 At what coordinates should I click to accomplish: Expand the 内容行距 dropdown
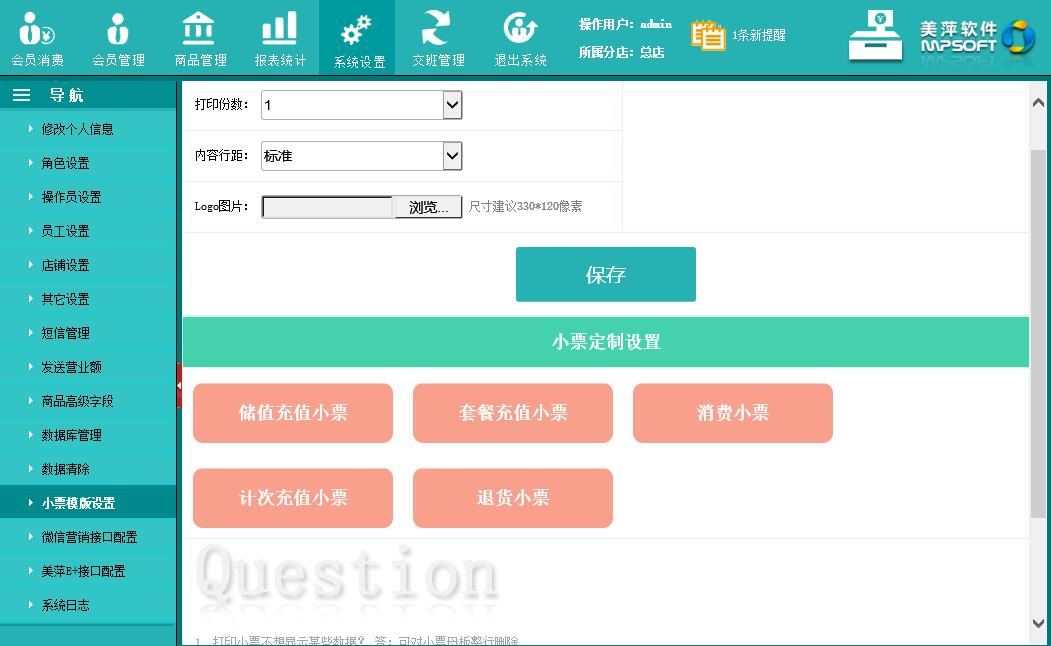click(x=452, y=156)
